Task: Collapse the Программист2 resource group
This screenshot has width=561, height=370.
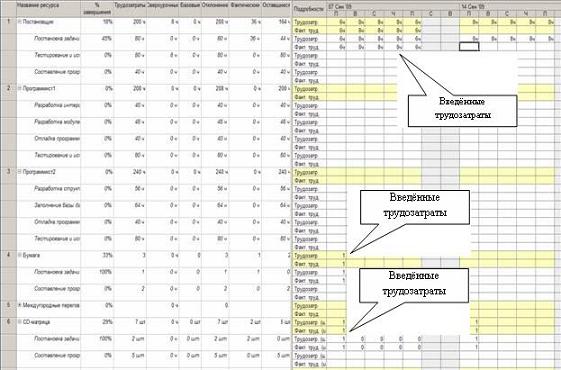Action: (x=20, y=172)
